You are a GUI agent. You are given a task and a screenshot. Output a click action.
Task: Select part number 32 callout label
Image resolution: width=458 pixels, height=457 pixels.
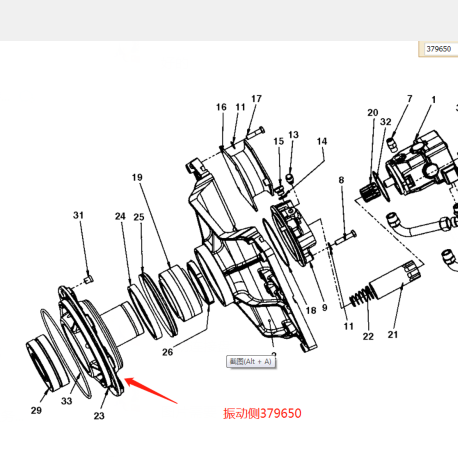click(x=386, y=122)
